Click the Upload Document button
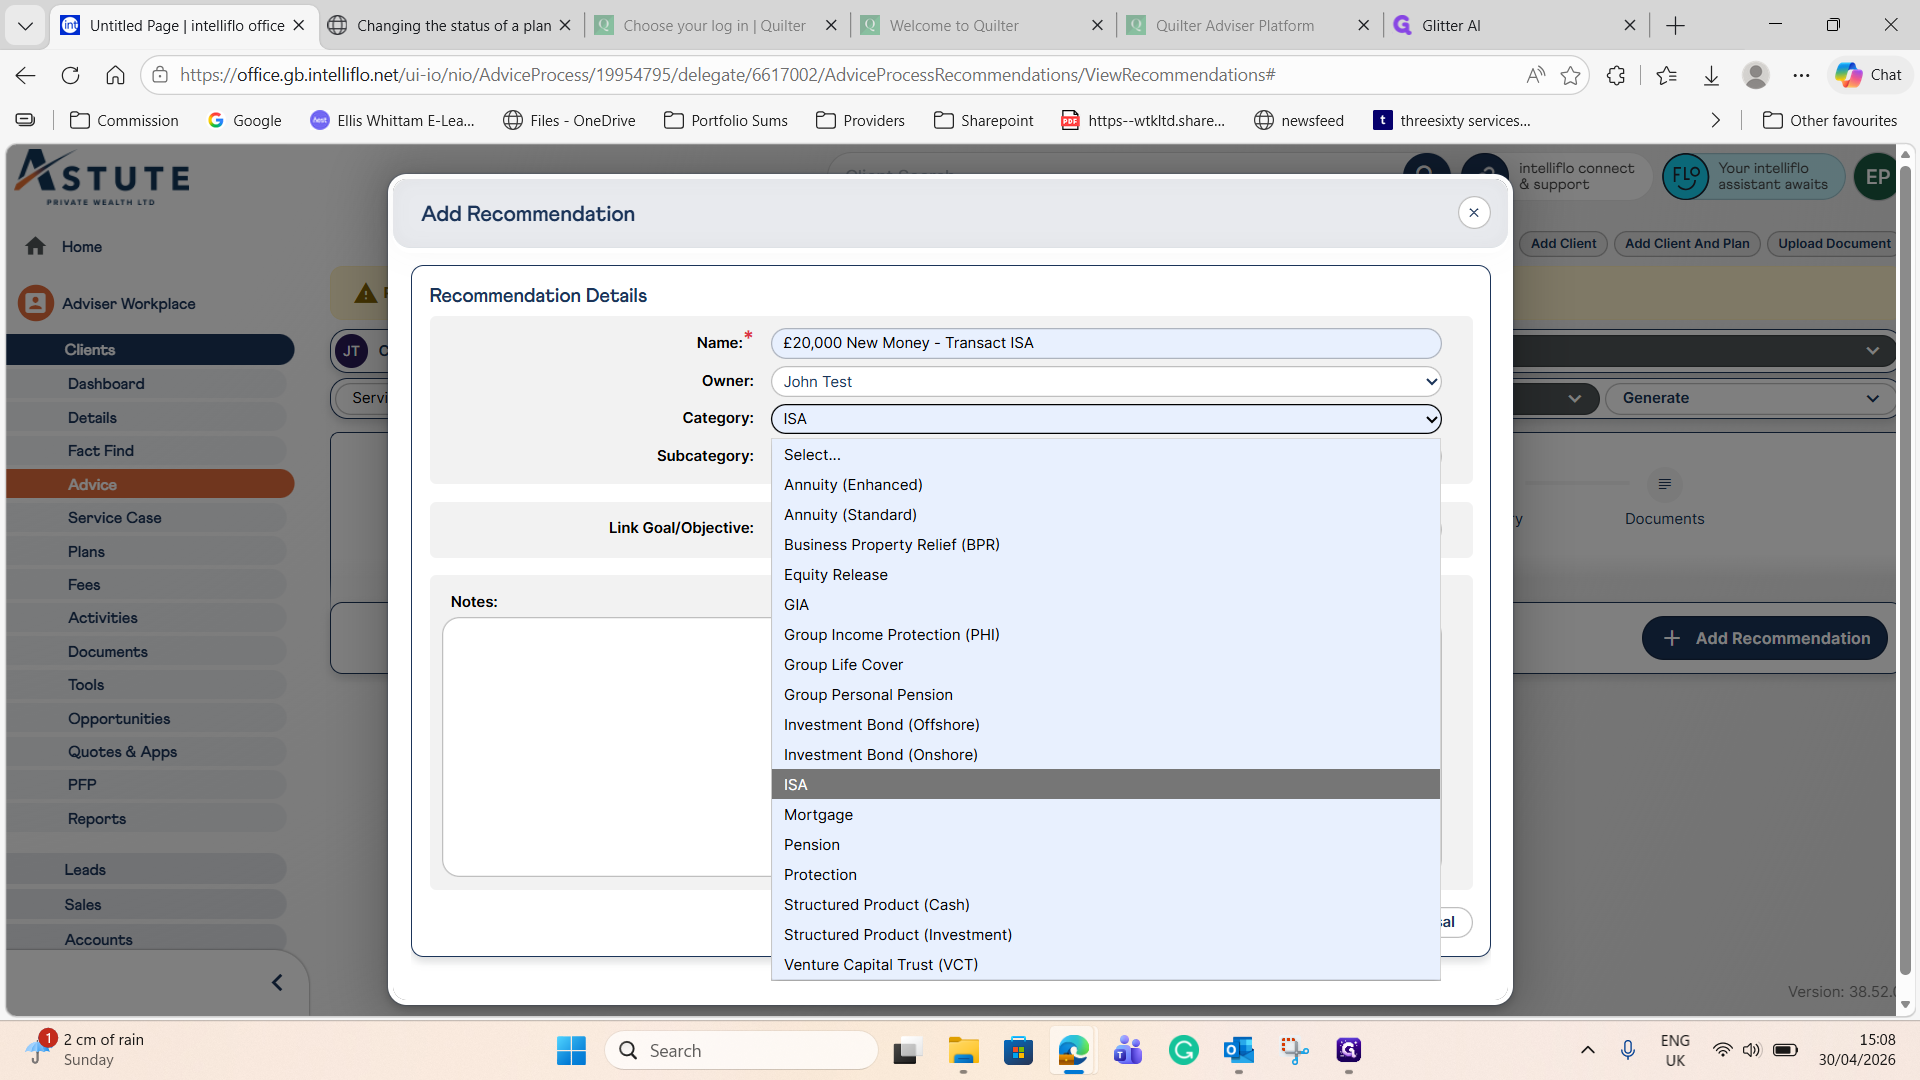This screenshot has width=1920, height=1080. pos(1833,243)
